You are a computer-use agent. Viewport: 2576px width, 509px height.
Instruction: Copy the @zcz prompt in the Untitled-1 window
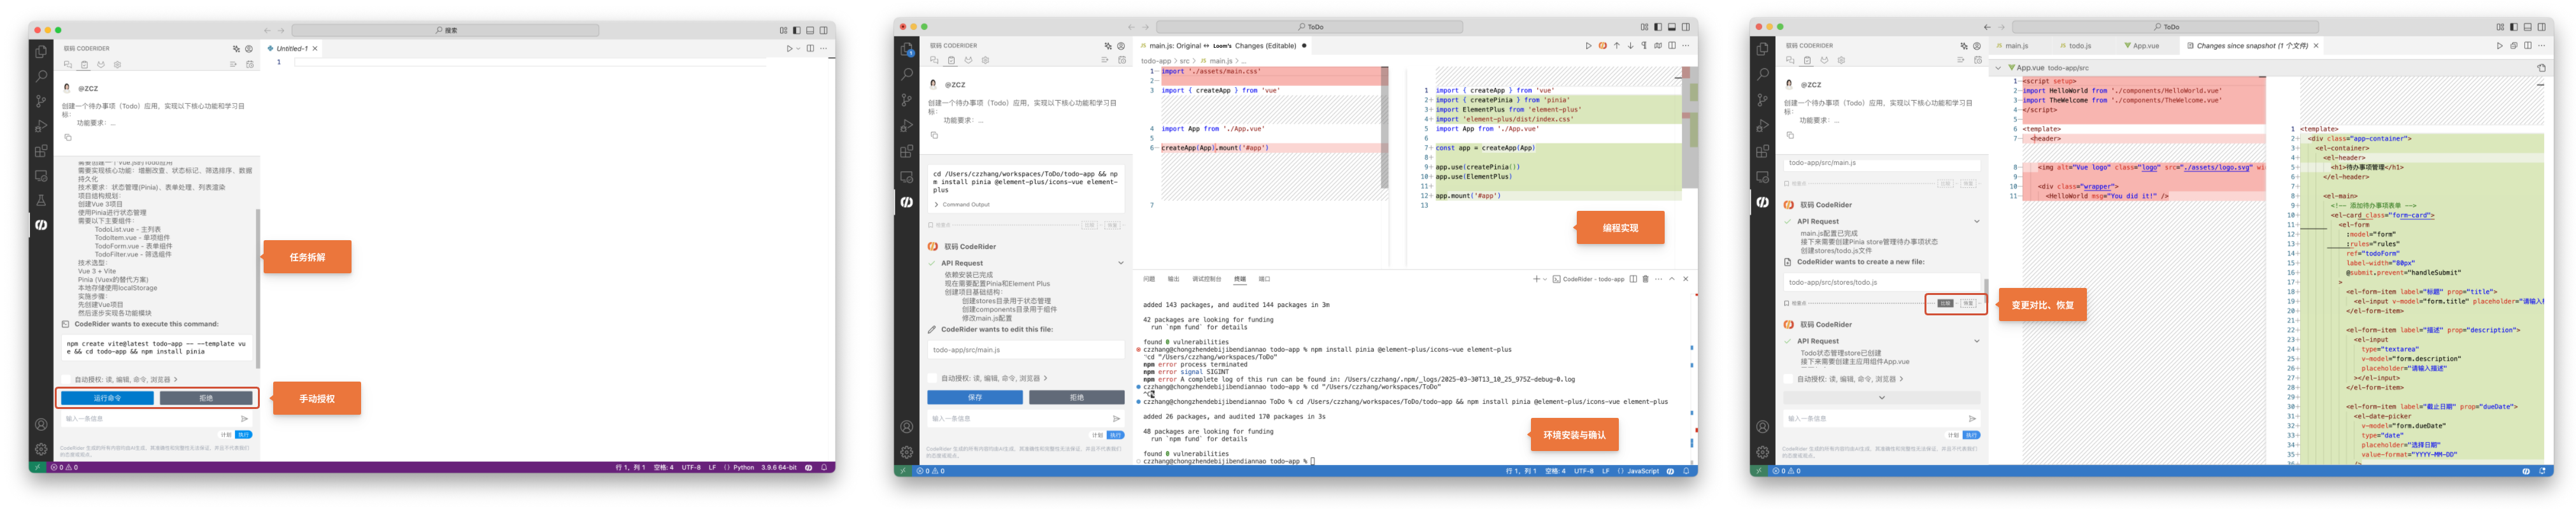tap(68, 137)
